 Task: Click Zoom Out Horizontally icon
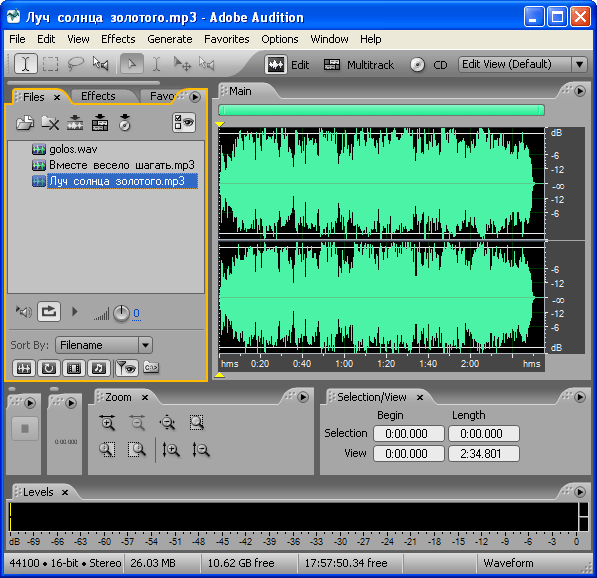(x=137, y=423)
